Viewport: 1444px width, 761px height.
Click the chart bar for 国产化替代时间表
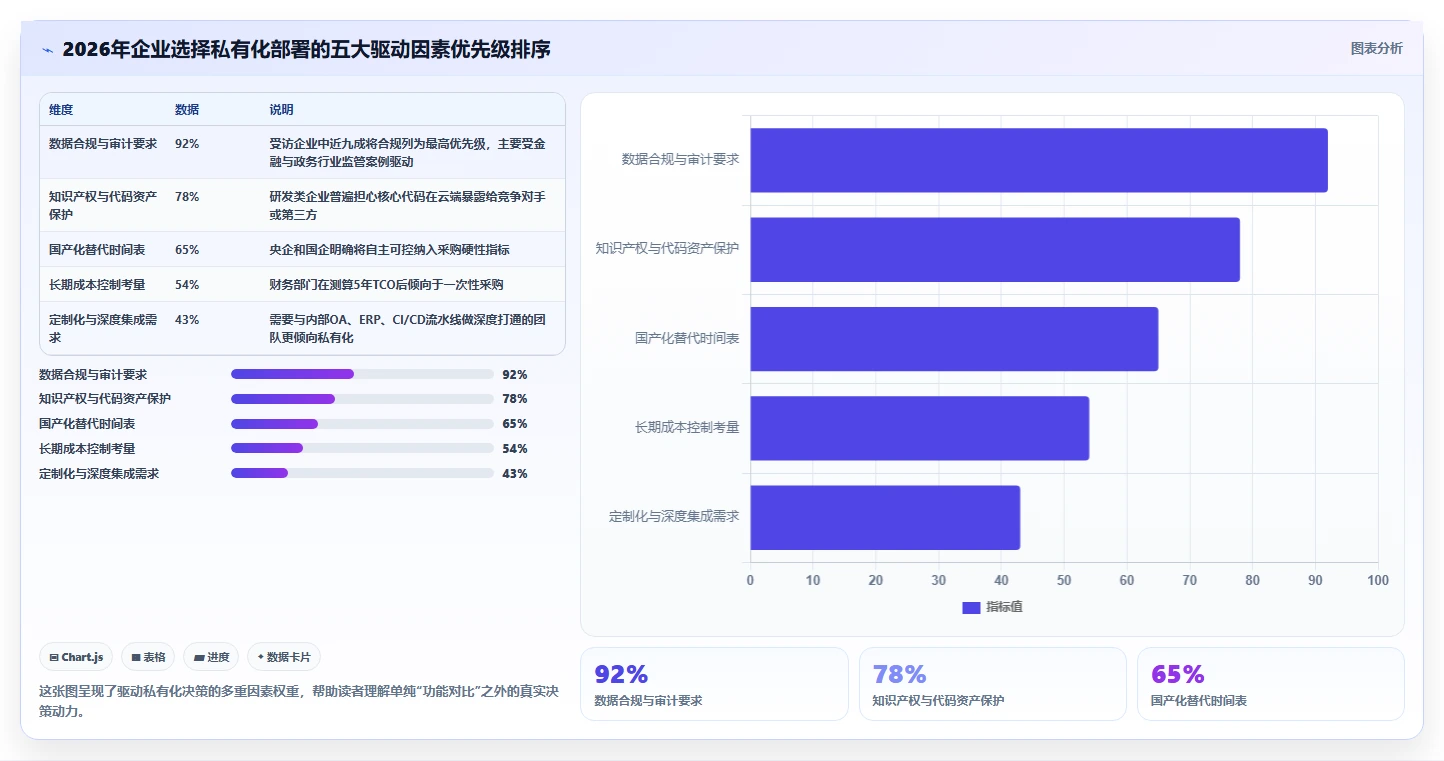point(954,339)
